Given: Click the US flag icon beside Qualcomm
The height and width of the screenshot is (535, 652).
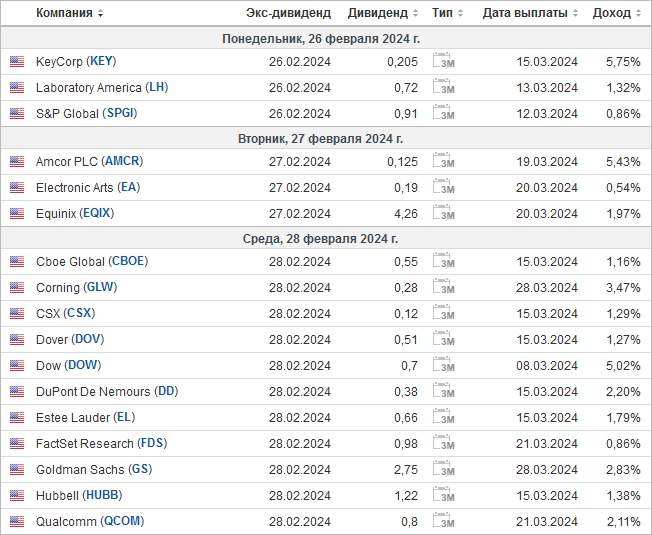Looking at the screenshot, I should click(x=17, y=521).
